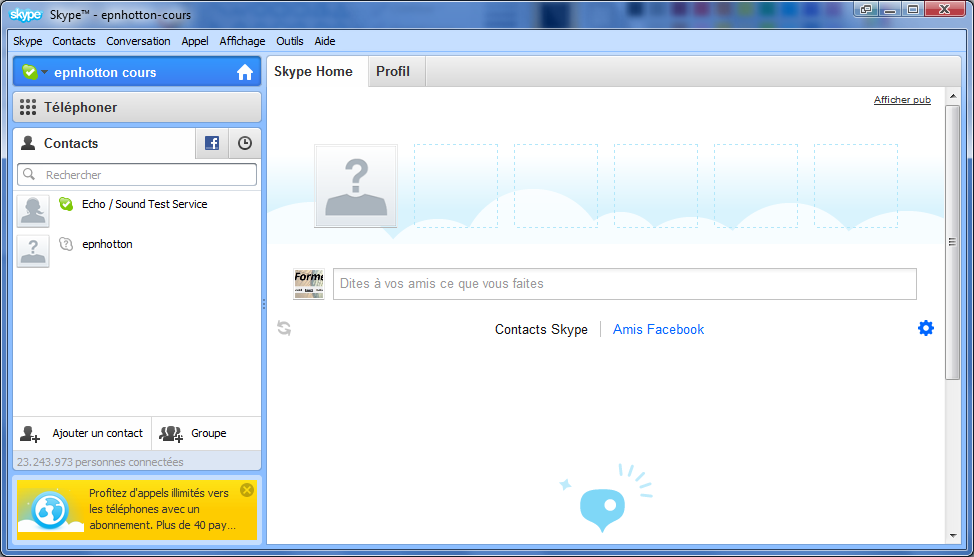Viewport: 974px width, 557px height.
Task: Open the Facebook contacts tab icon
Action: point(212,143)
